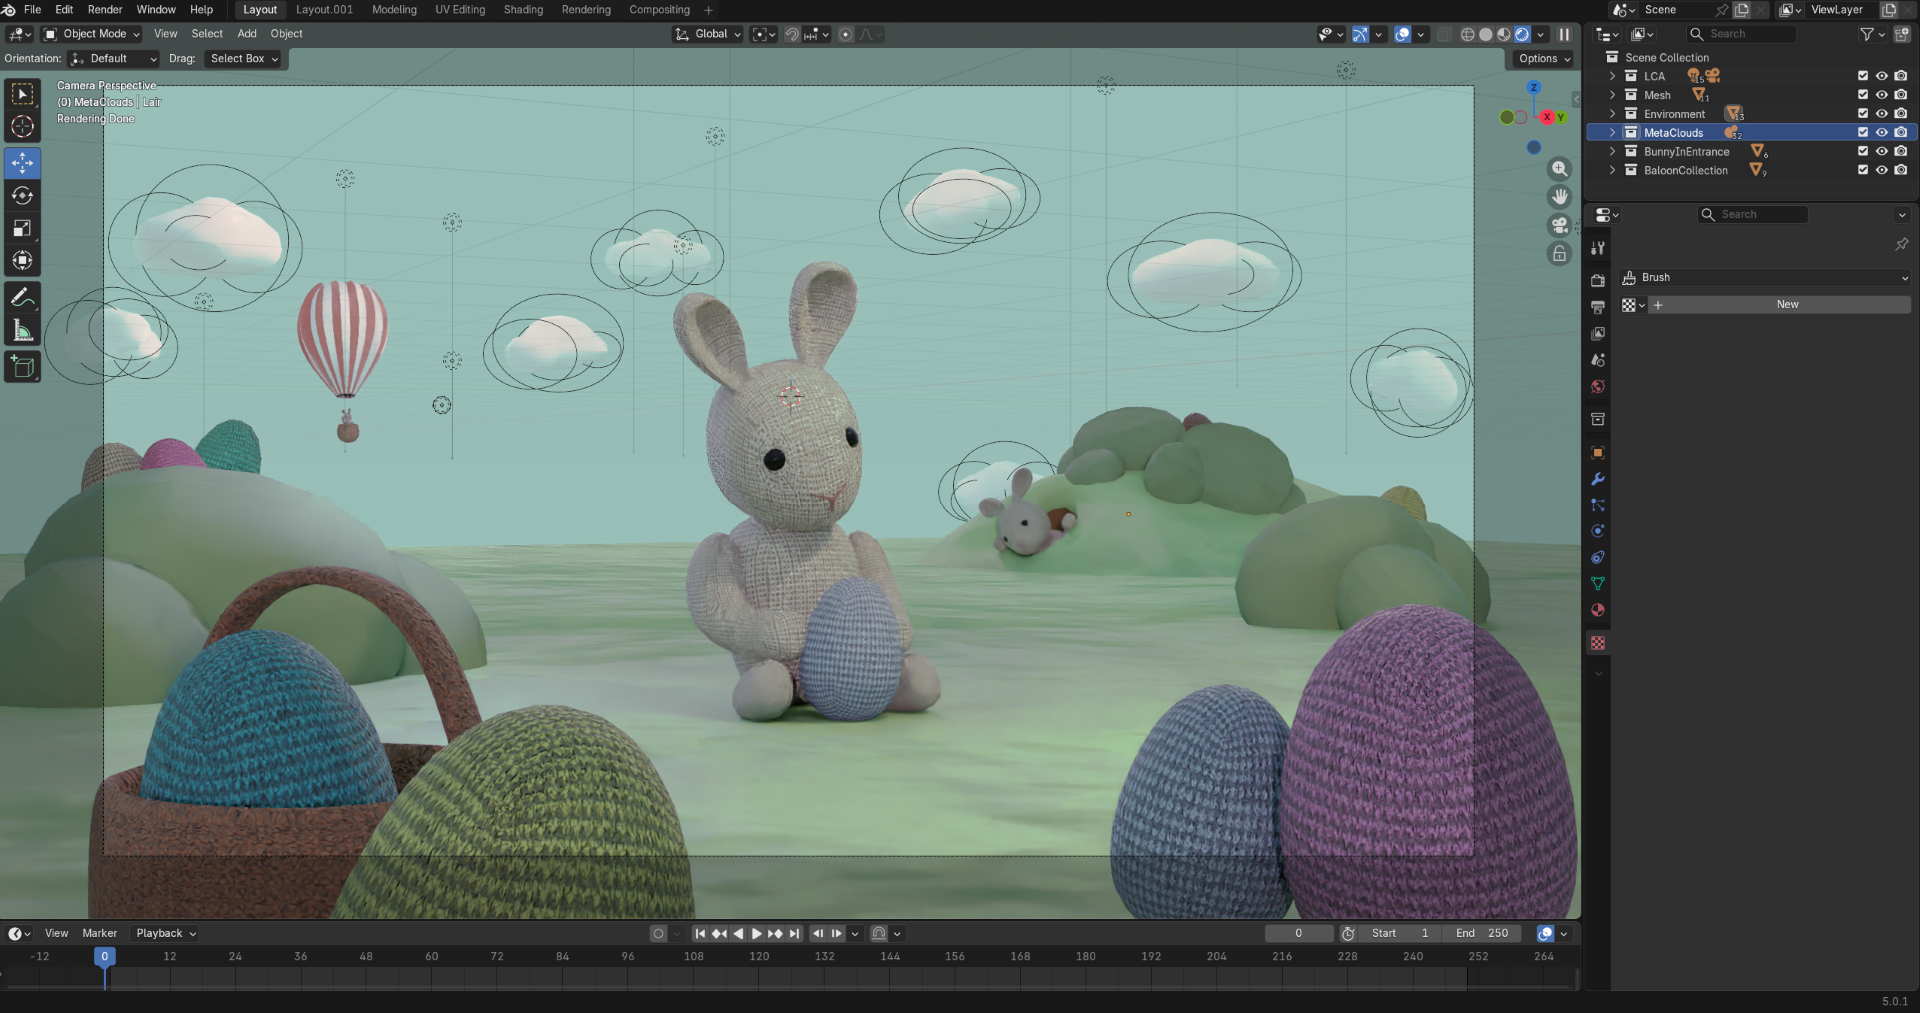Click the Add Cube tool

click(22, 367)
